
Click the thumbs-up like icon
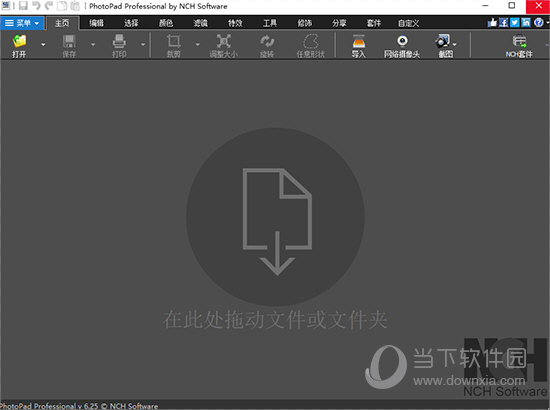(492, 23)
